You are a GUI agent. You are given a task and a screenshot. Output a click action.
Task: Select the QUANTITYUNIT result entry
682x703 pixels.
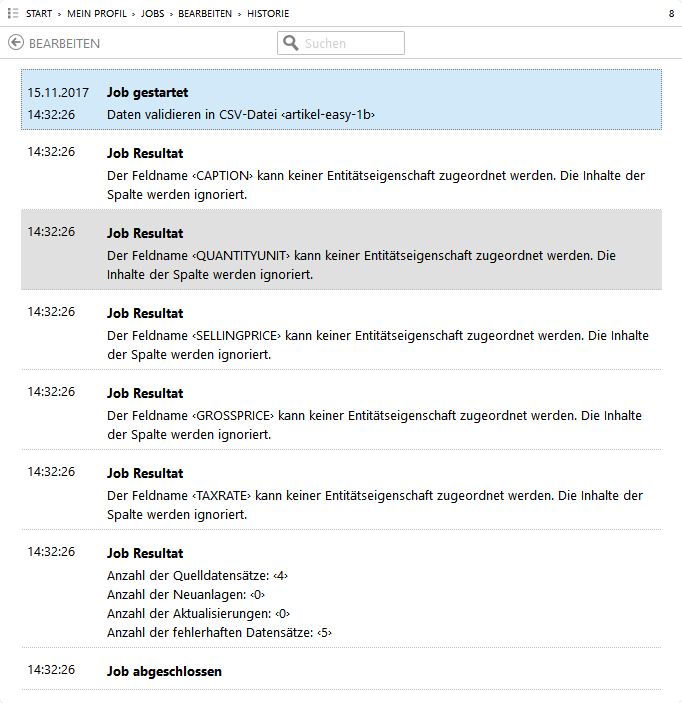[x=341, y=250]
